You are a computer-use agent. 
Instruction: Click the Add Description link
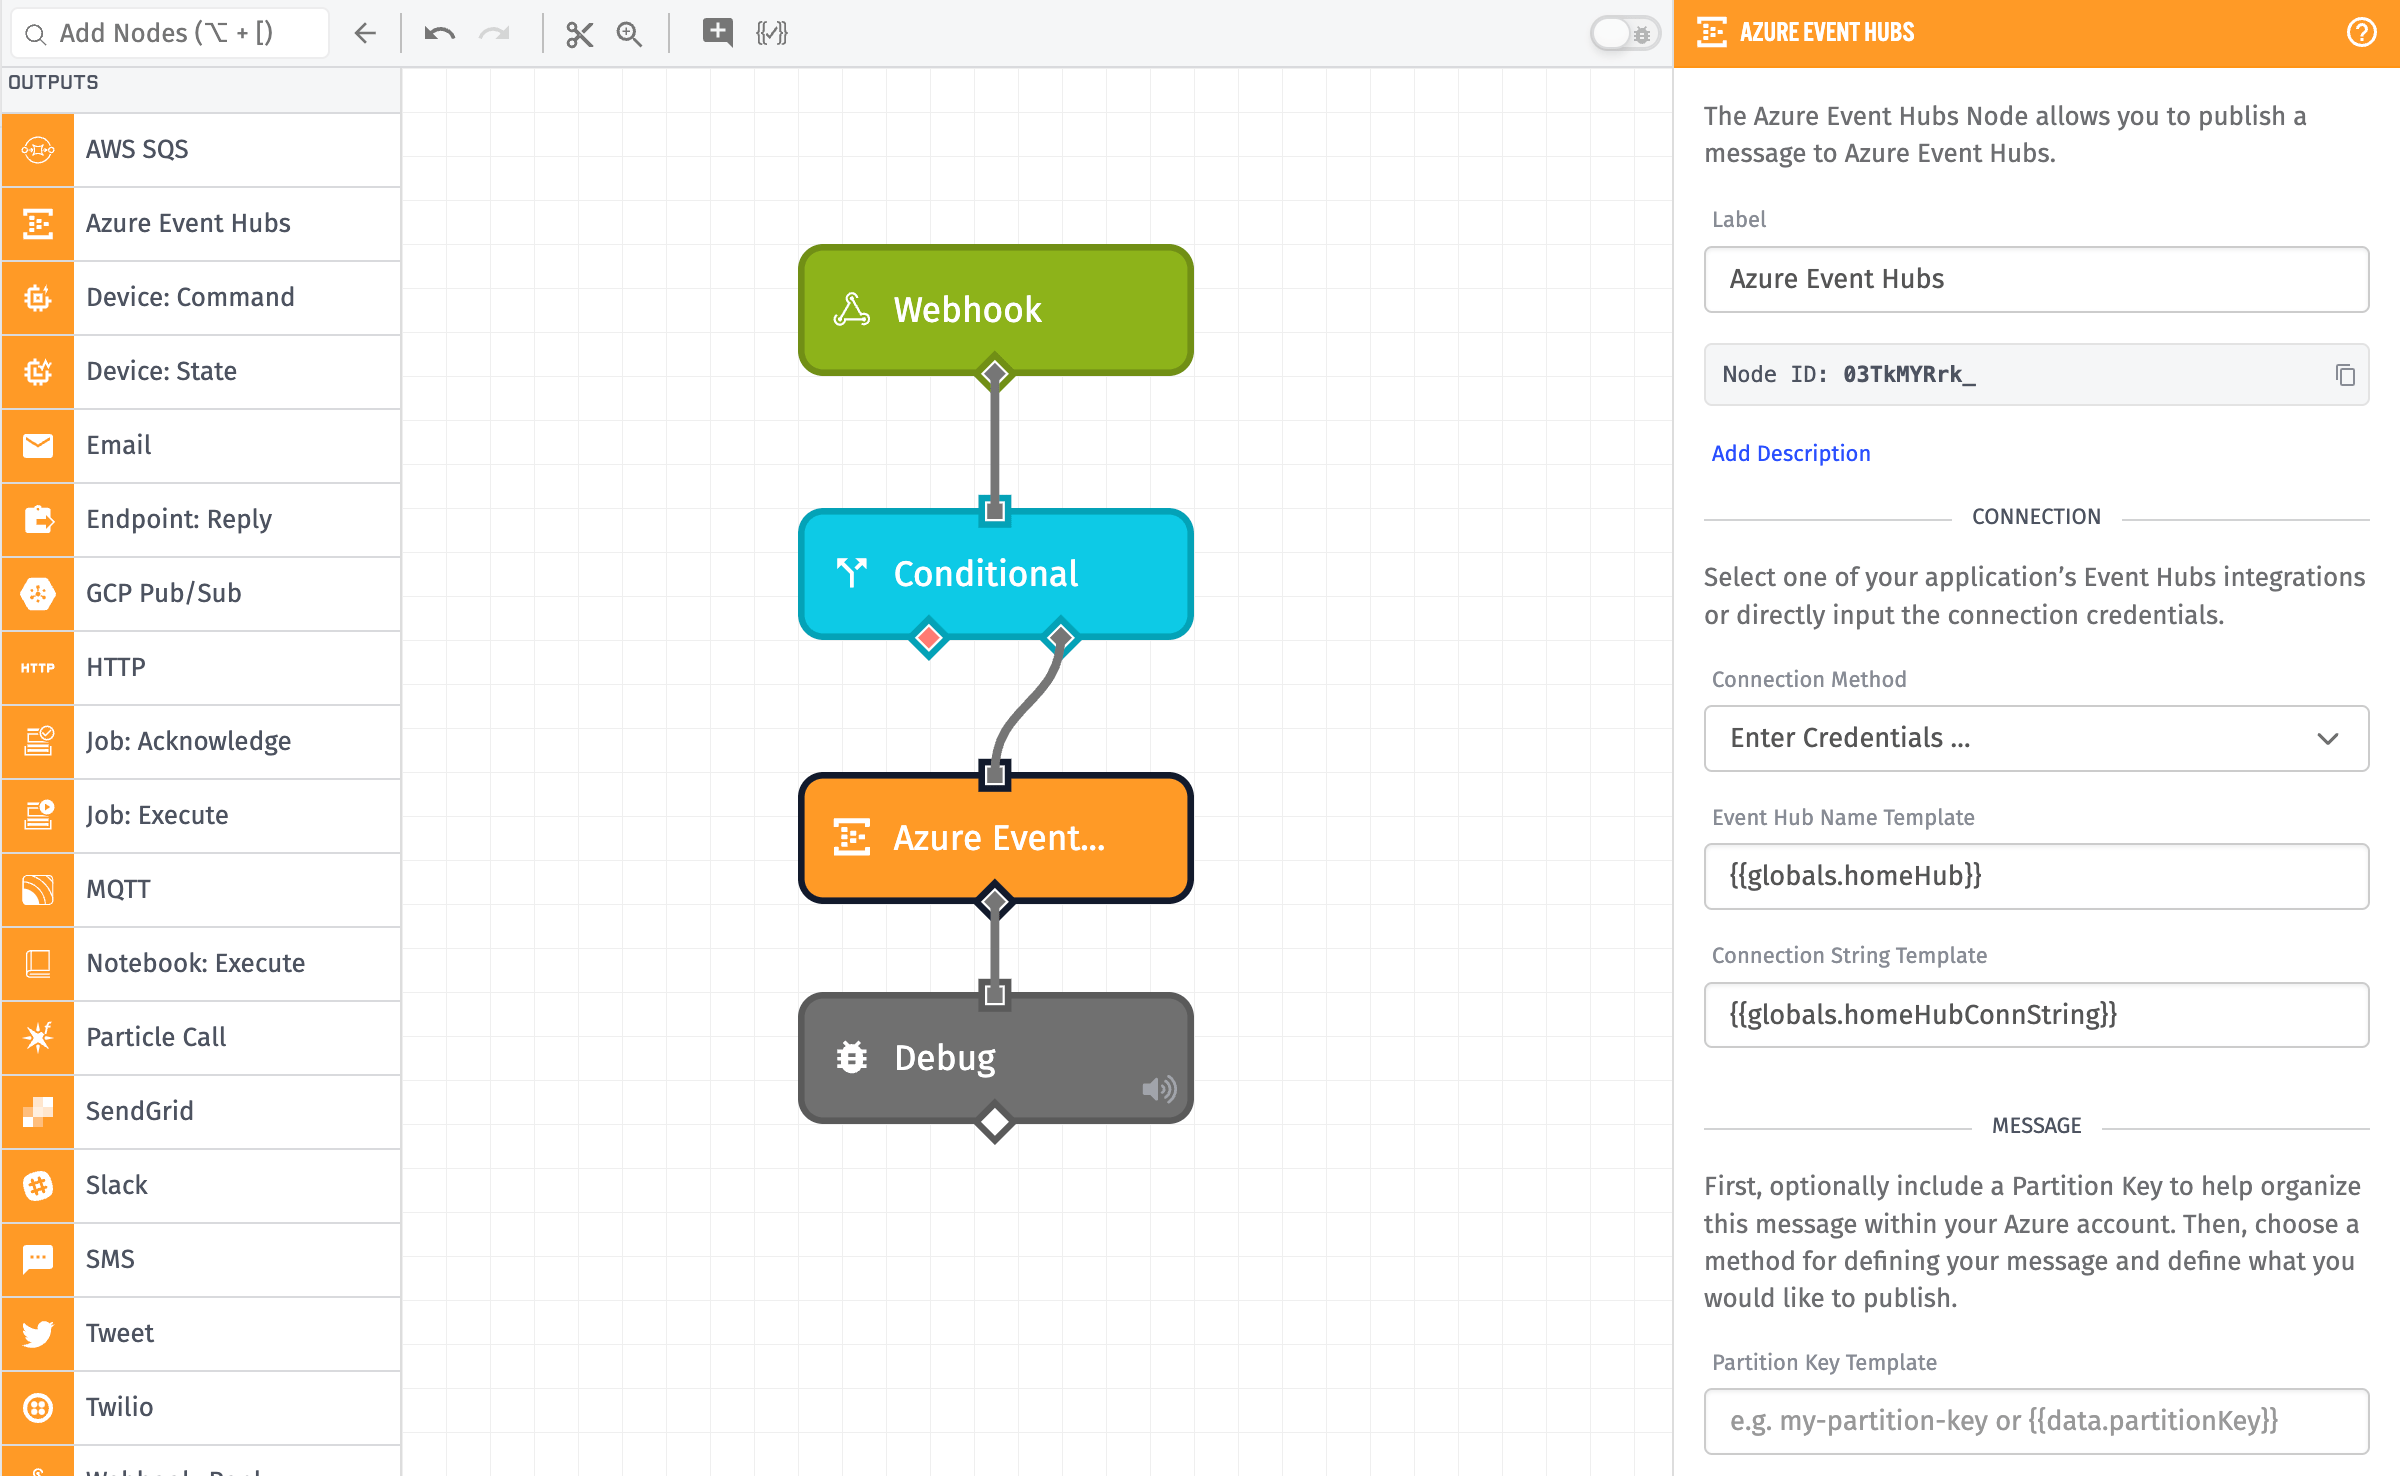coord(1790,453)
